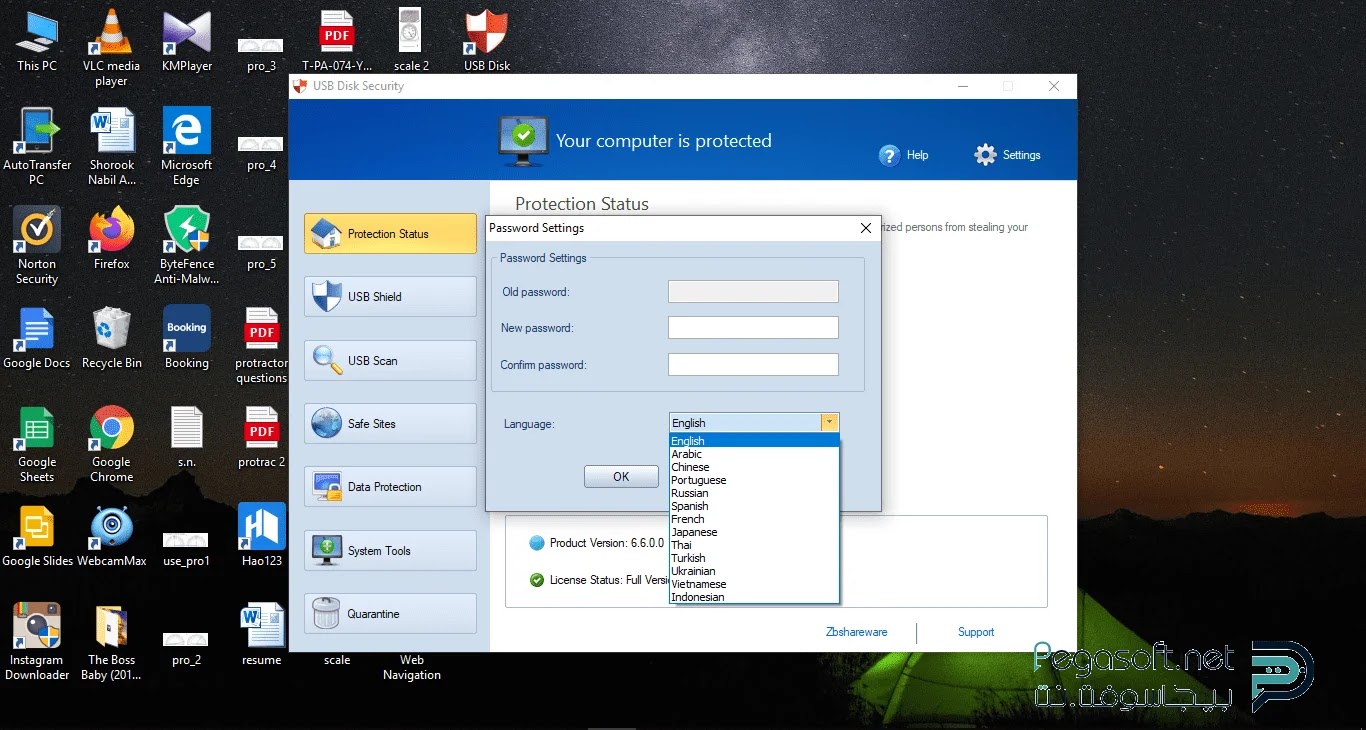Select ByteFence Anti-Malware desktop icon
The image size is (1366, 730).
click(x=187, y=245)
